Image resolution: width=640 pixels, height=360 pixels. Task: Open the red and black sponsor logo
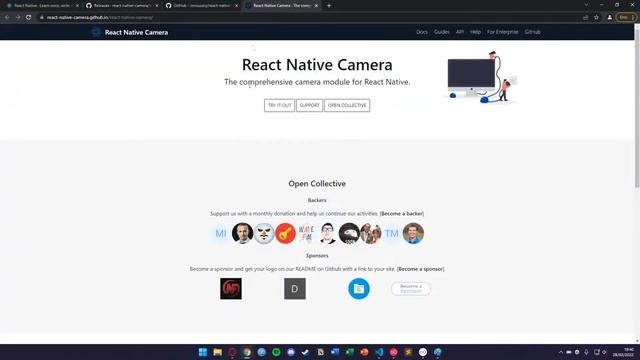[x=231, y=289]
